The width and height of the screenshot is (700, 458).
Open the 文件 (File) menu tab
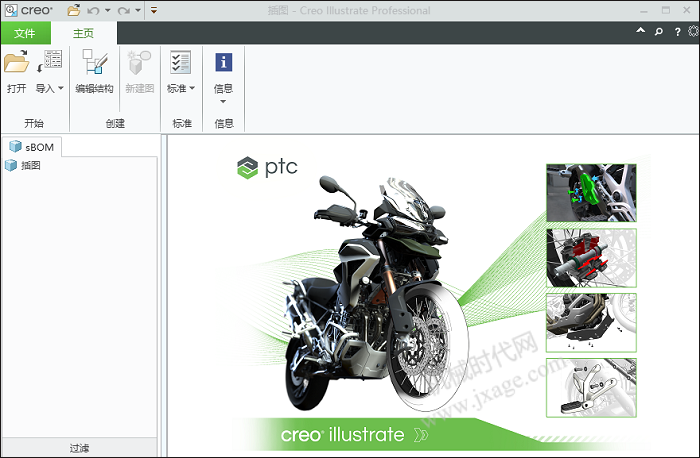pos(25,33)
